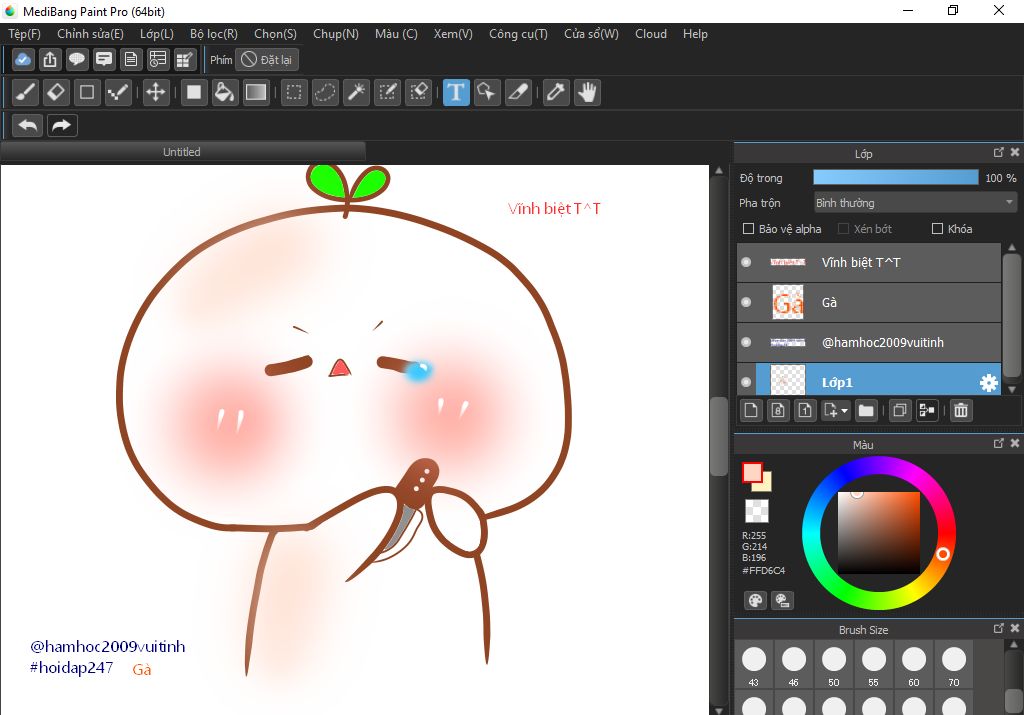
Task: Select the Brush tool
Action: [x=26, y=93]
